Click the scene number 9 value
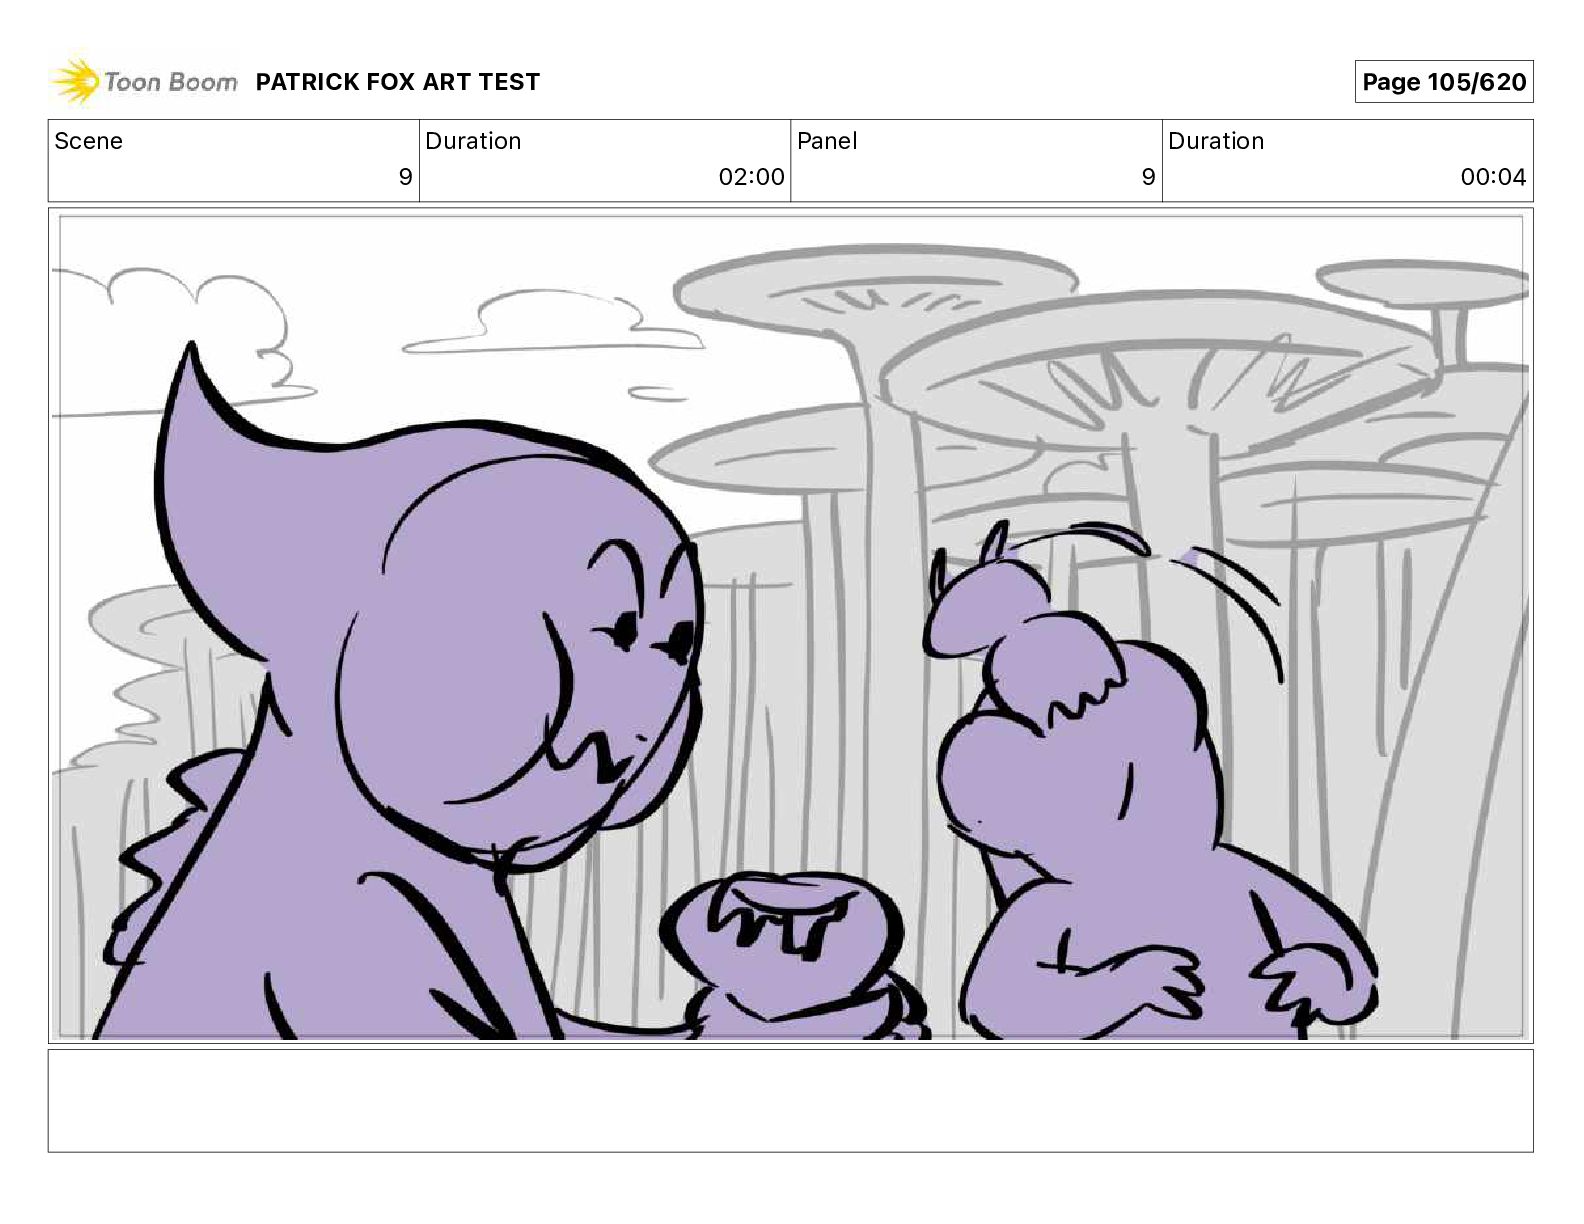The width and height of the screenshot is (1584, 1224). (405, 177)
